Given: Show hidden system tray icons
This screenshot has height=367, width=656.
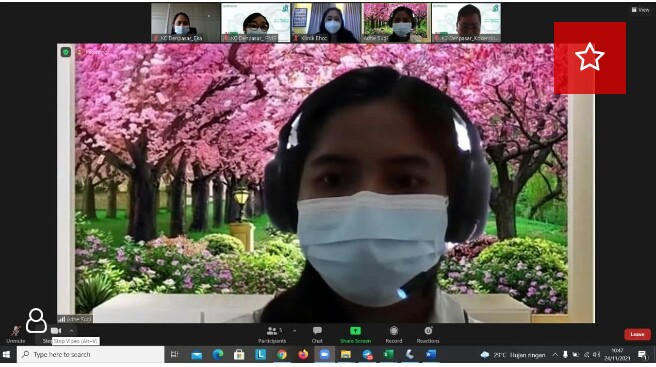Looking at the screenshot, I should point(555,355).
